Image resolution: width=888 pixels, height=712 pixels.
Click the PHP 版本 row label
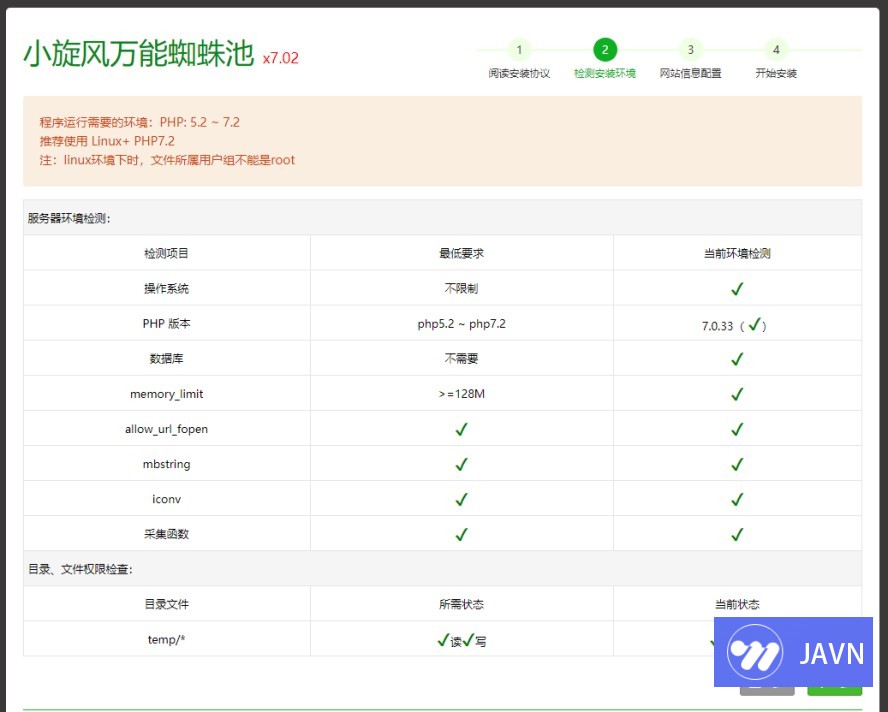[166, 324]
